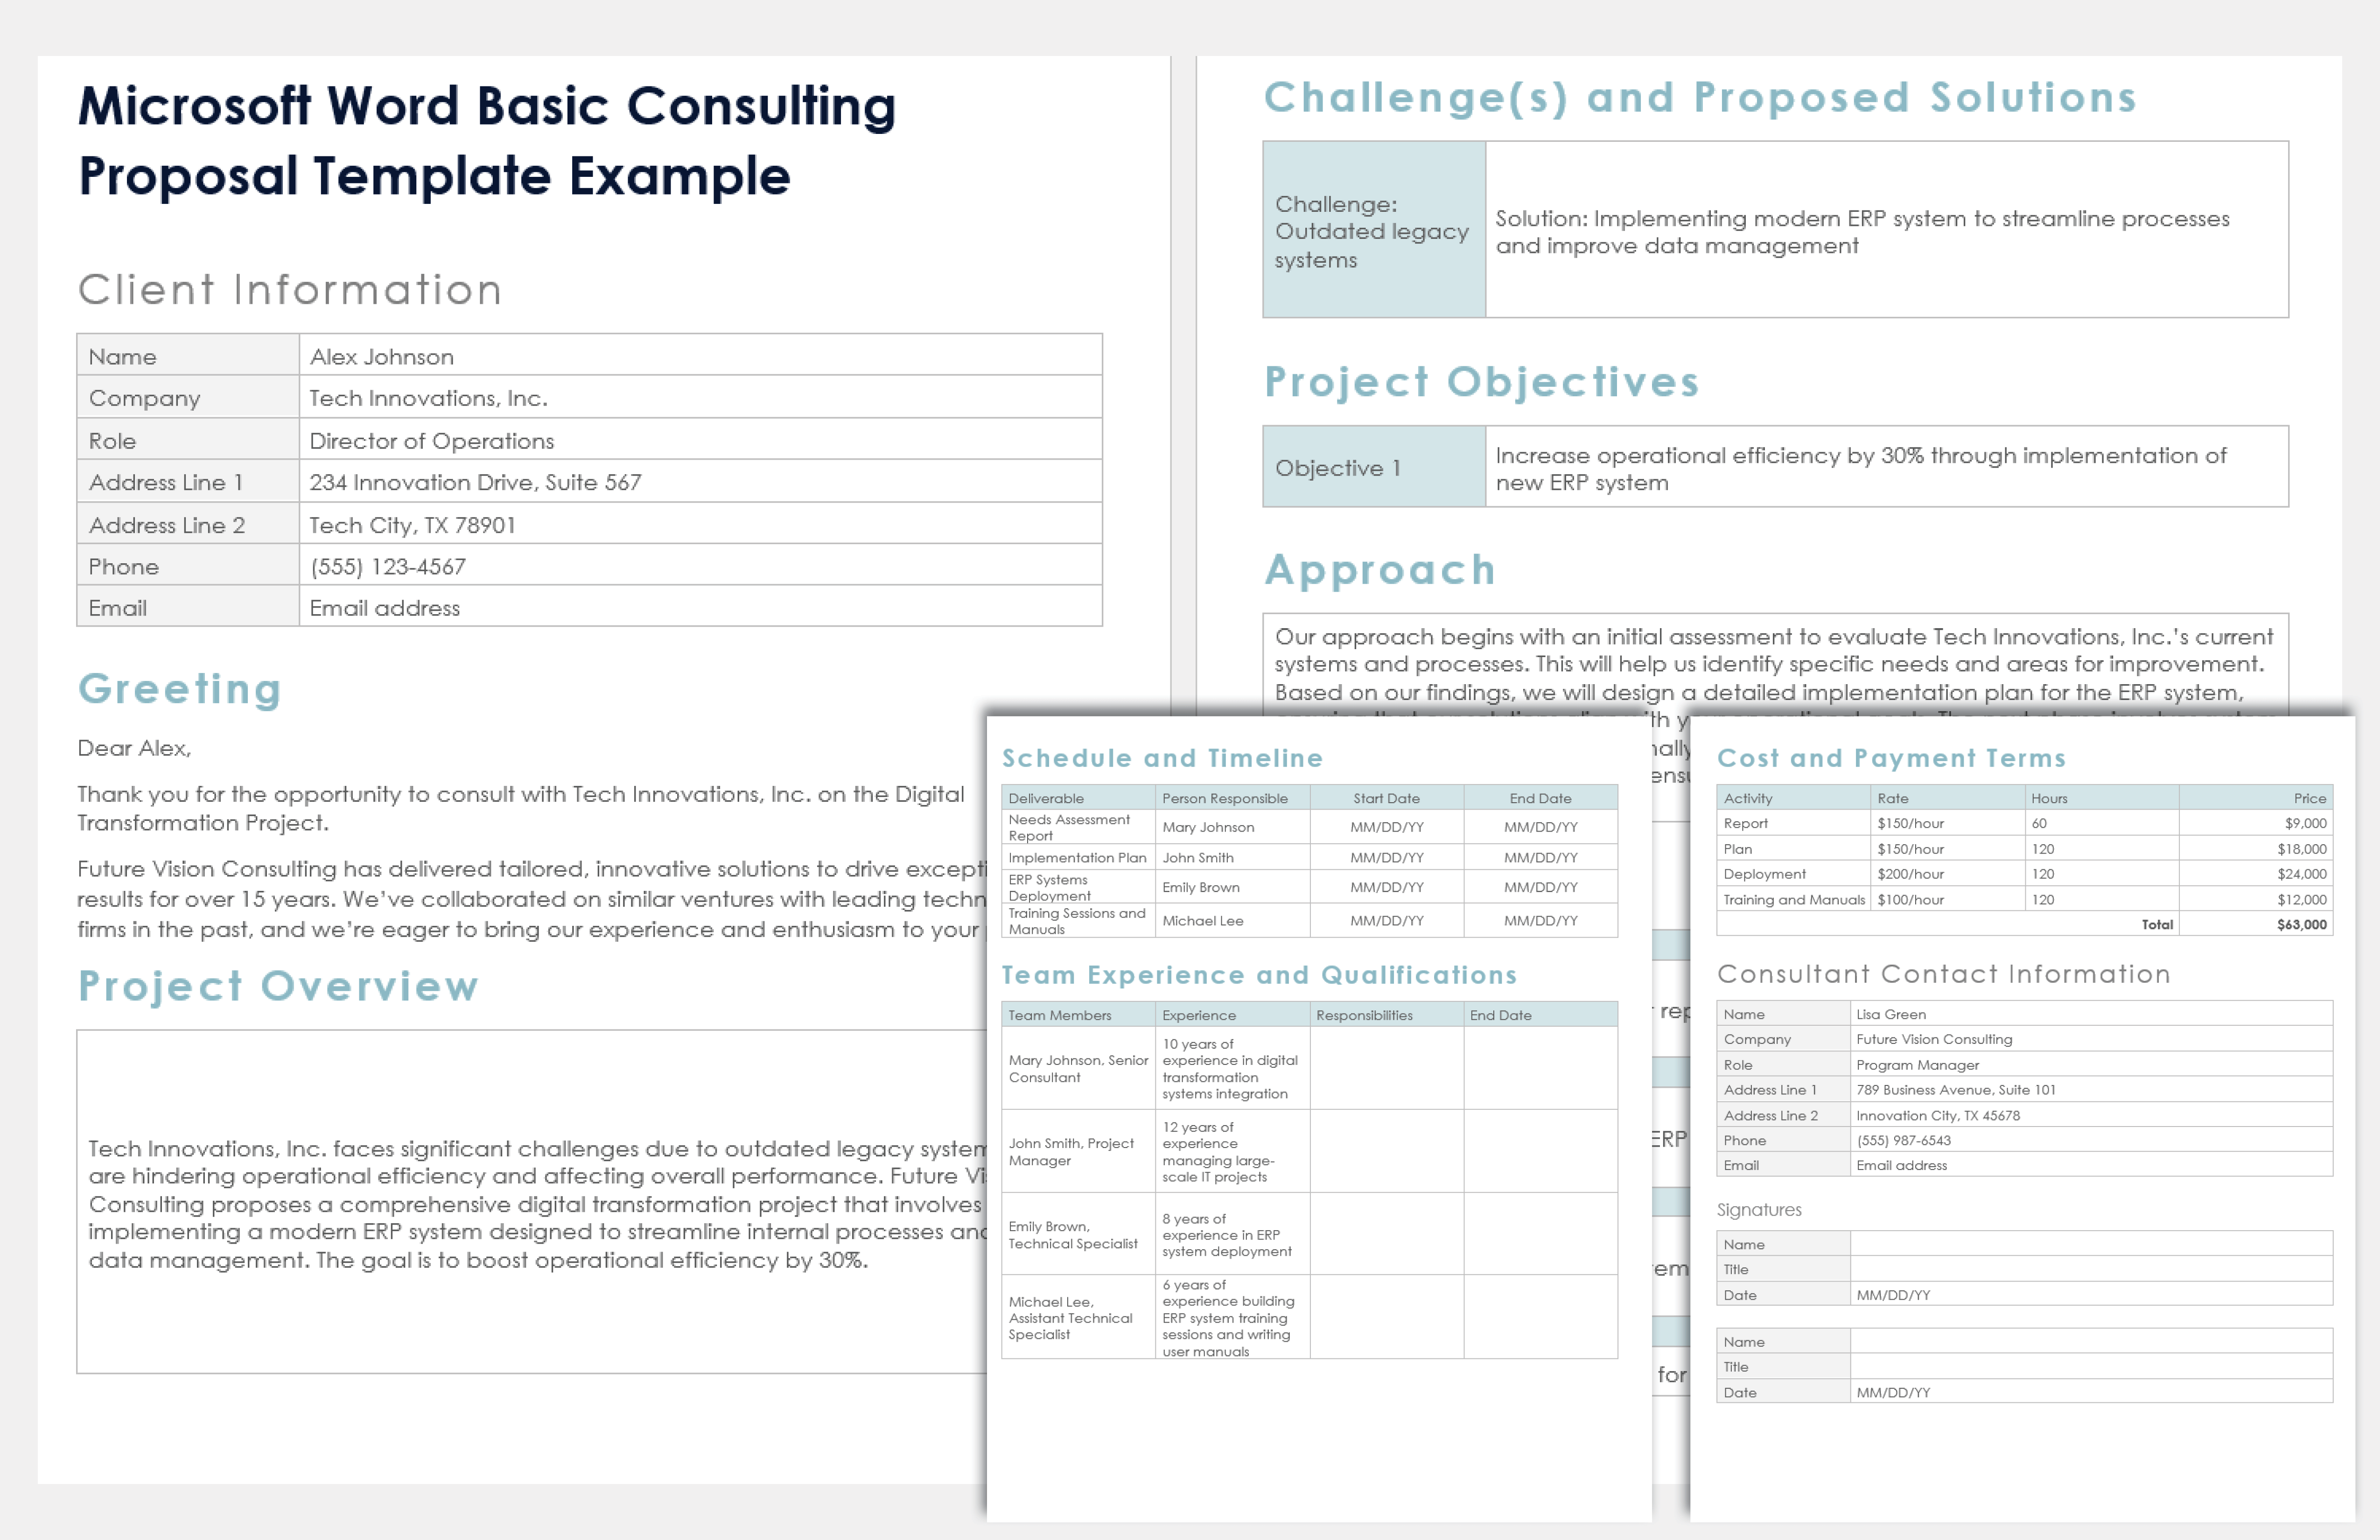
Task: Click the 'Tech City, TX 78901' cell
Action: (x=700, y=524)
